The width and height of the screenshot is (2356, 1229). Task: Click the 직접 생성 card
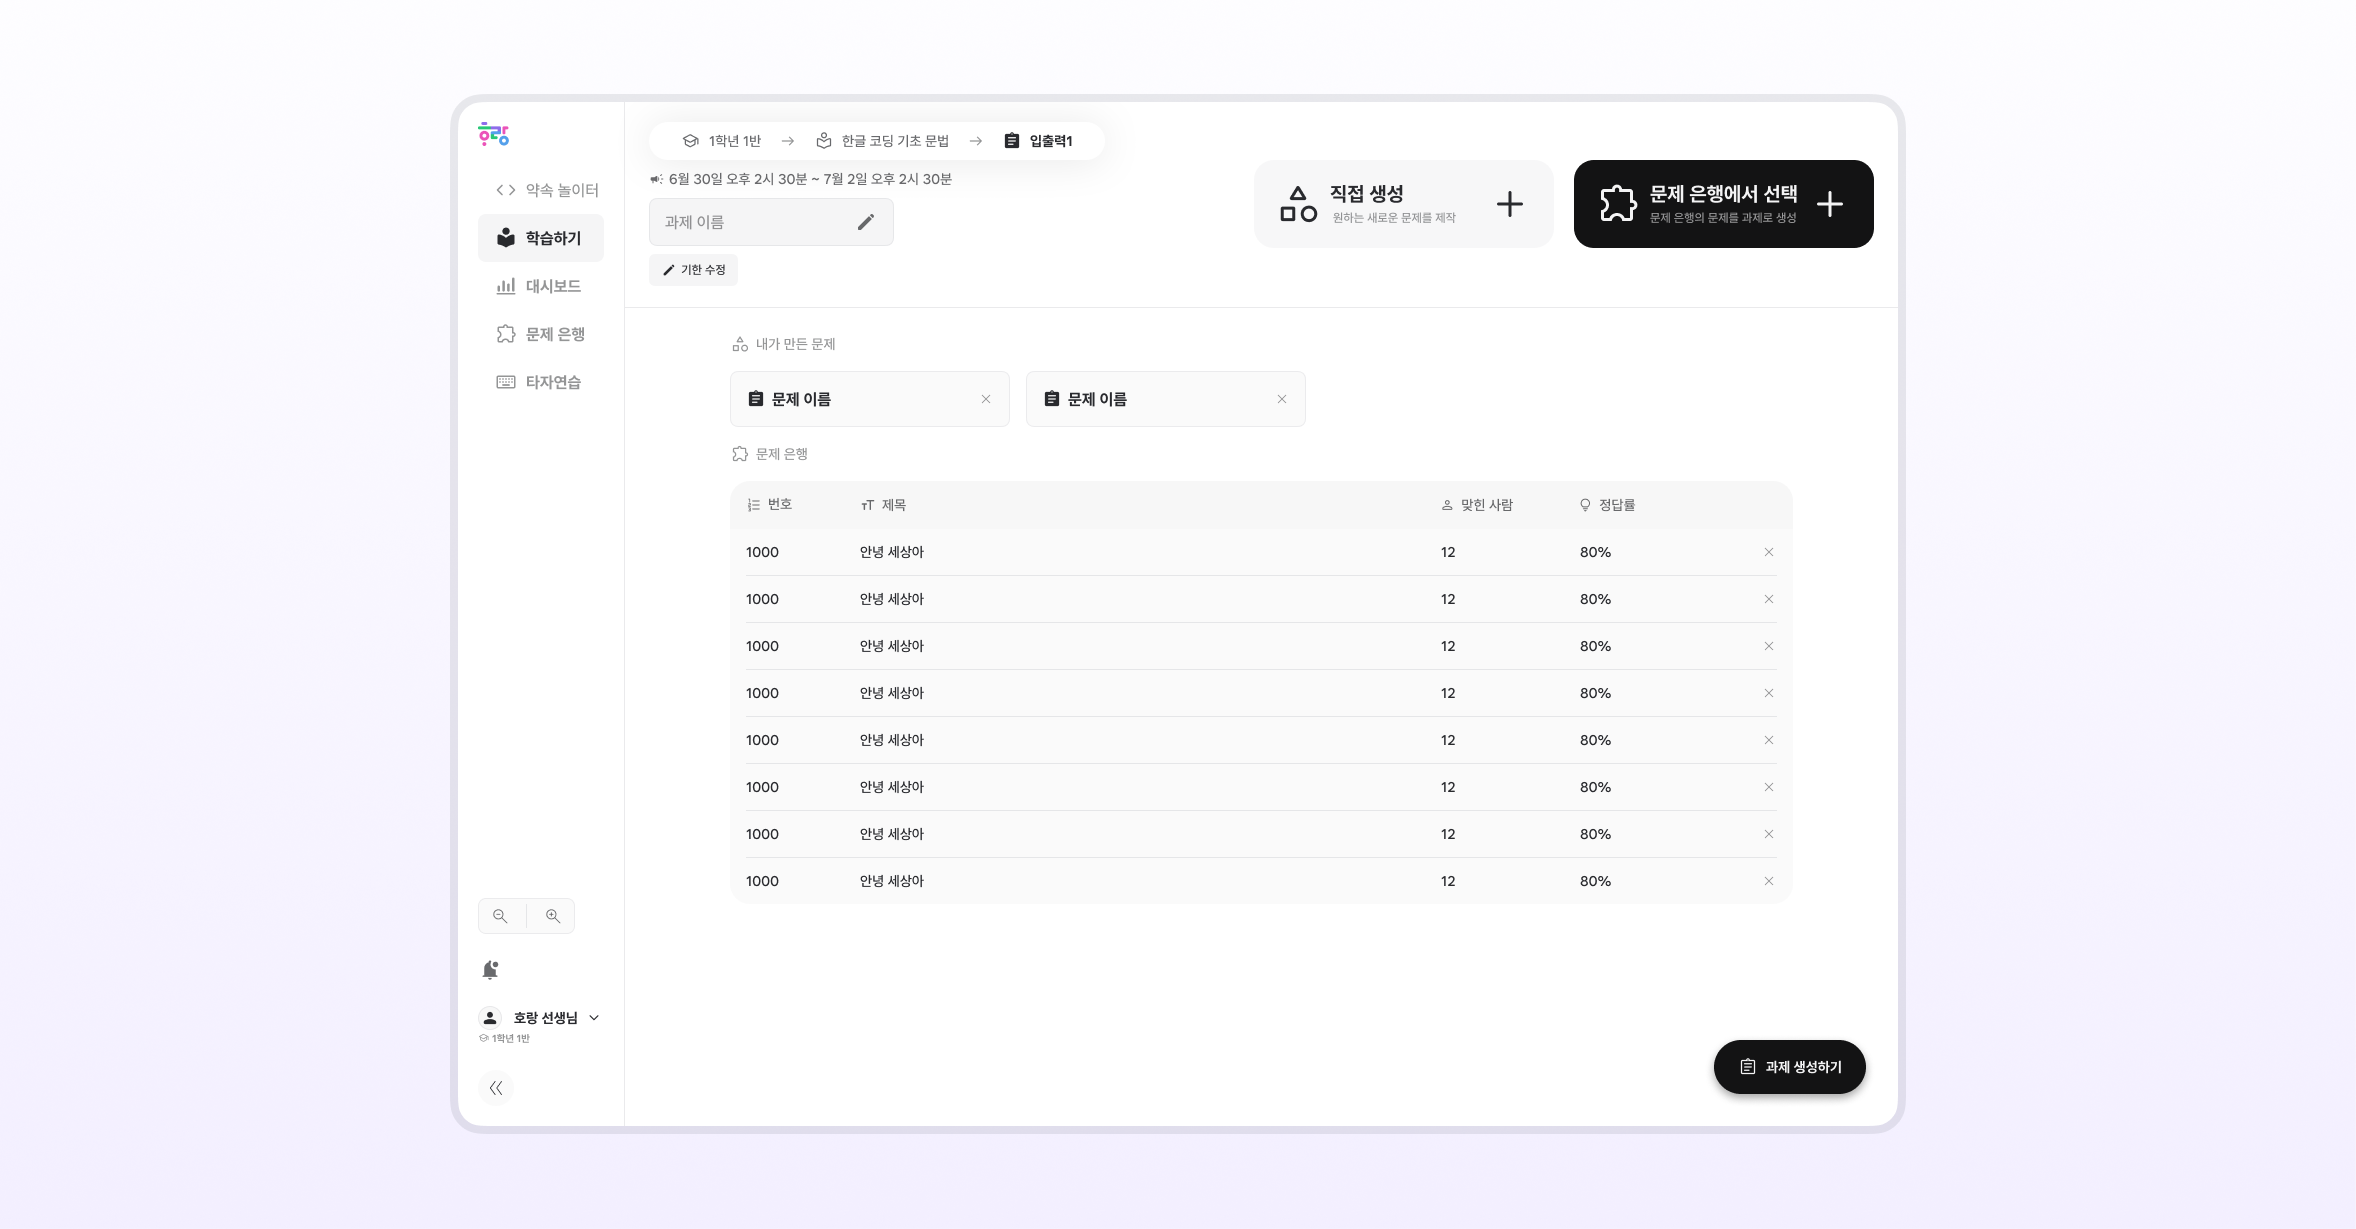[x=1403, y=204]
